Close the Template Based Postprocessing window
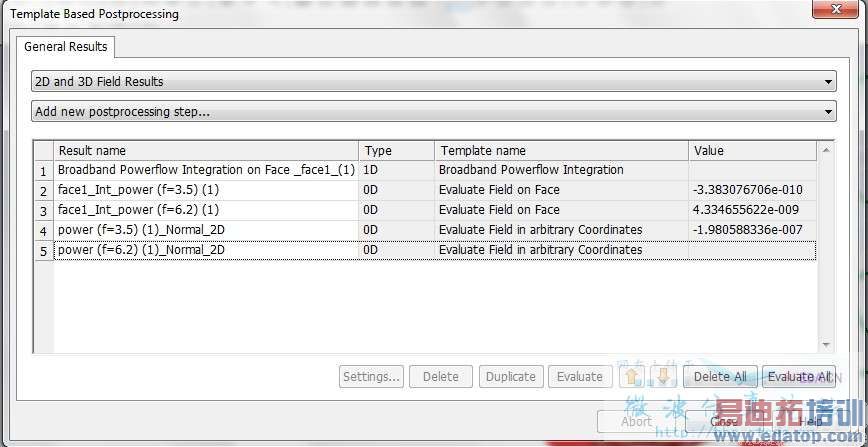The width and height of the screenshot is (868, 447). 836,10
